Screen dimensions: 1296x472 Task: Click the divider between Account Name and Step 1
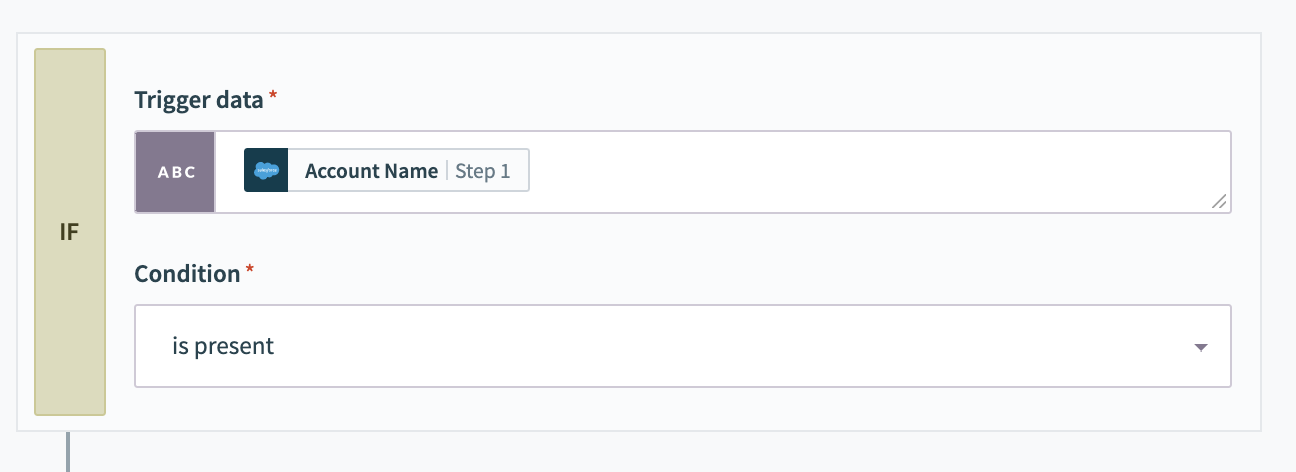447,171
